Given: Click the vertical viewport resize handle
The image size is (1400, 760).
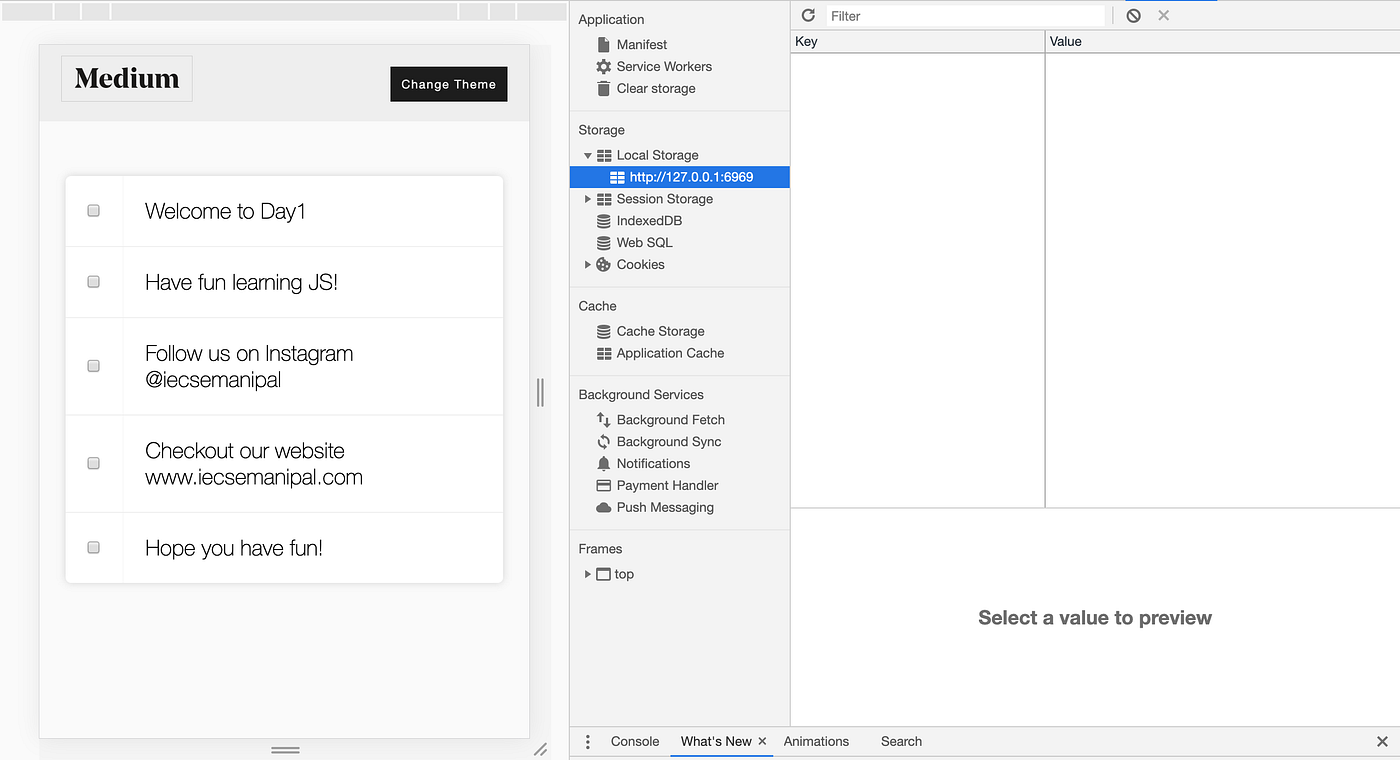Looking at the screenshot, I should (541, 392).
